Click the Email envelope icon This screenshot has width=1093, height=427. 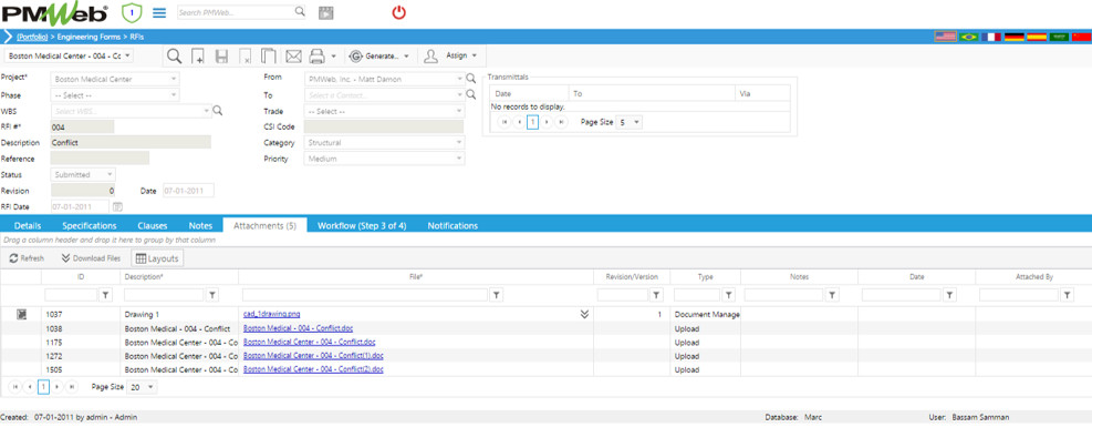click(293, 57)
